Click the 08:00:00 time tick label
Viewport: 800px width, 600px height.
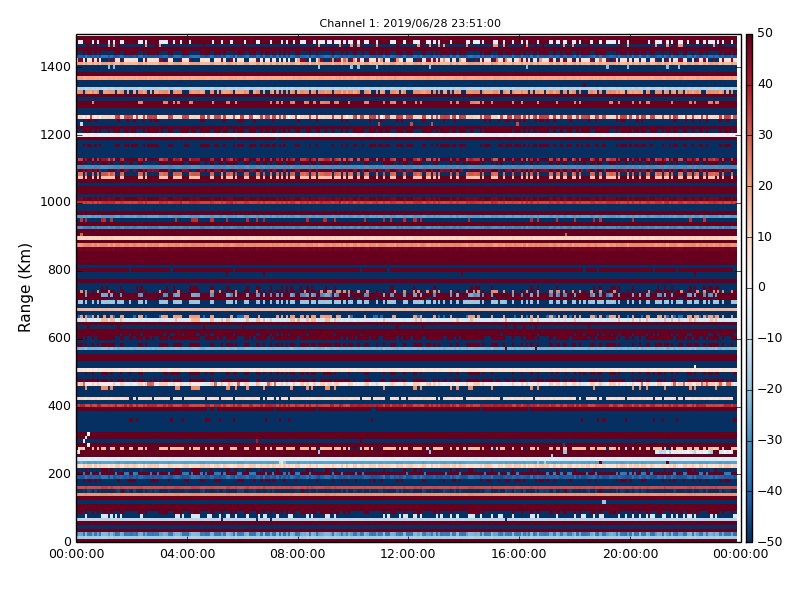click(x=297, y=554)
